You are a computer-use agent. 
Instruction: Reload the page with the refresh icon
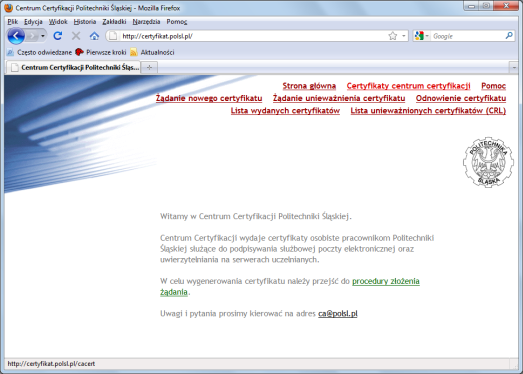tap(58, 36)
